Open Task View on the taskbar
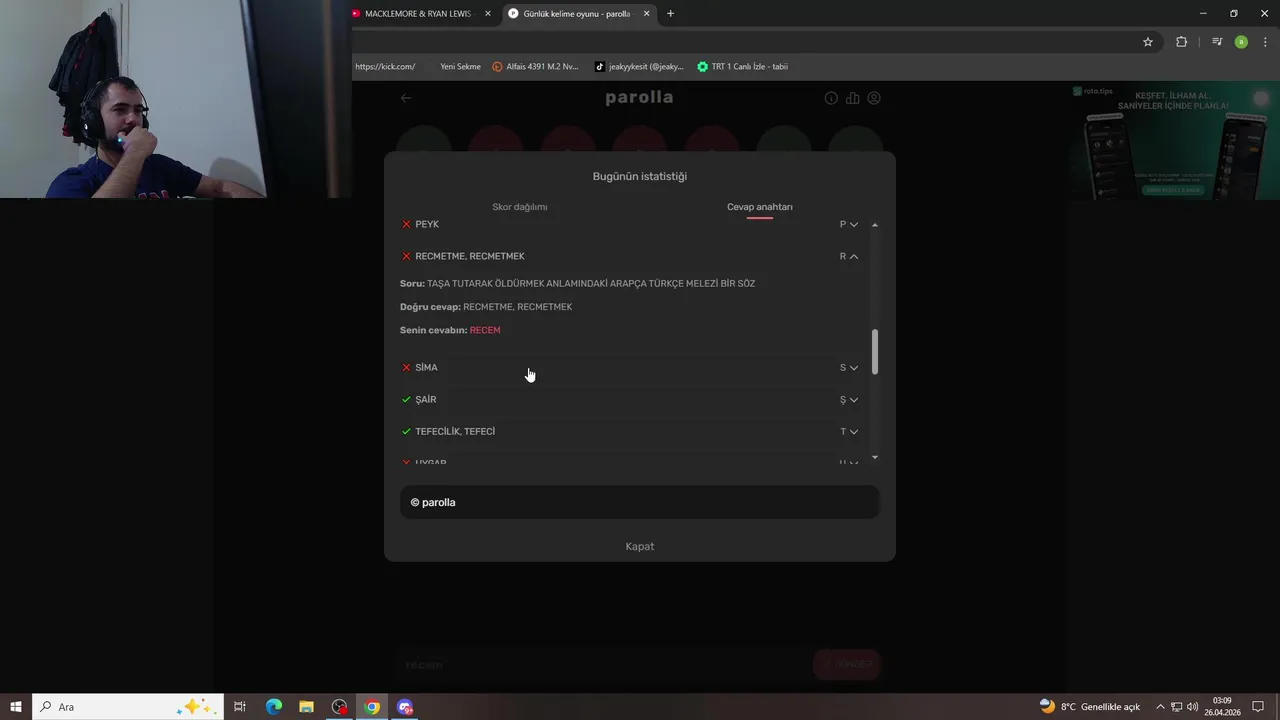The image size is (1280, 720). (x=240, y=707)
